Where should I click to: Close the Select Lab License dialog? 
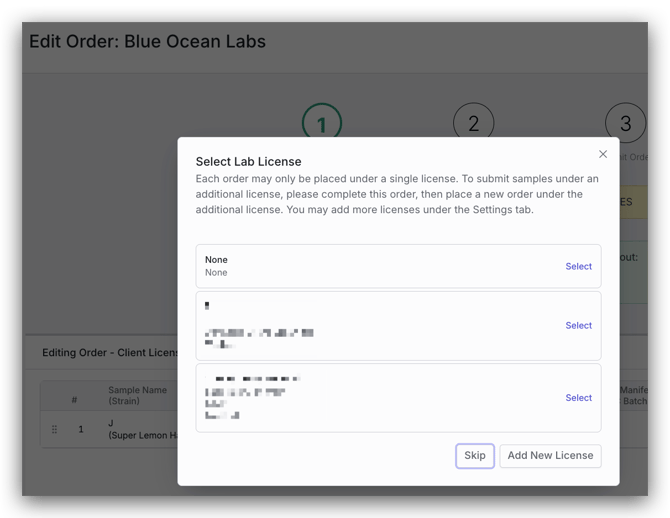(x=602, y=154)
